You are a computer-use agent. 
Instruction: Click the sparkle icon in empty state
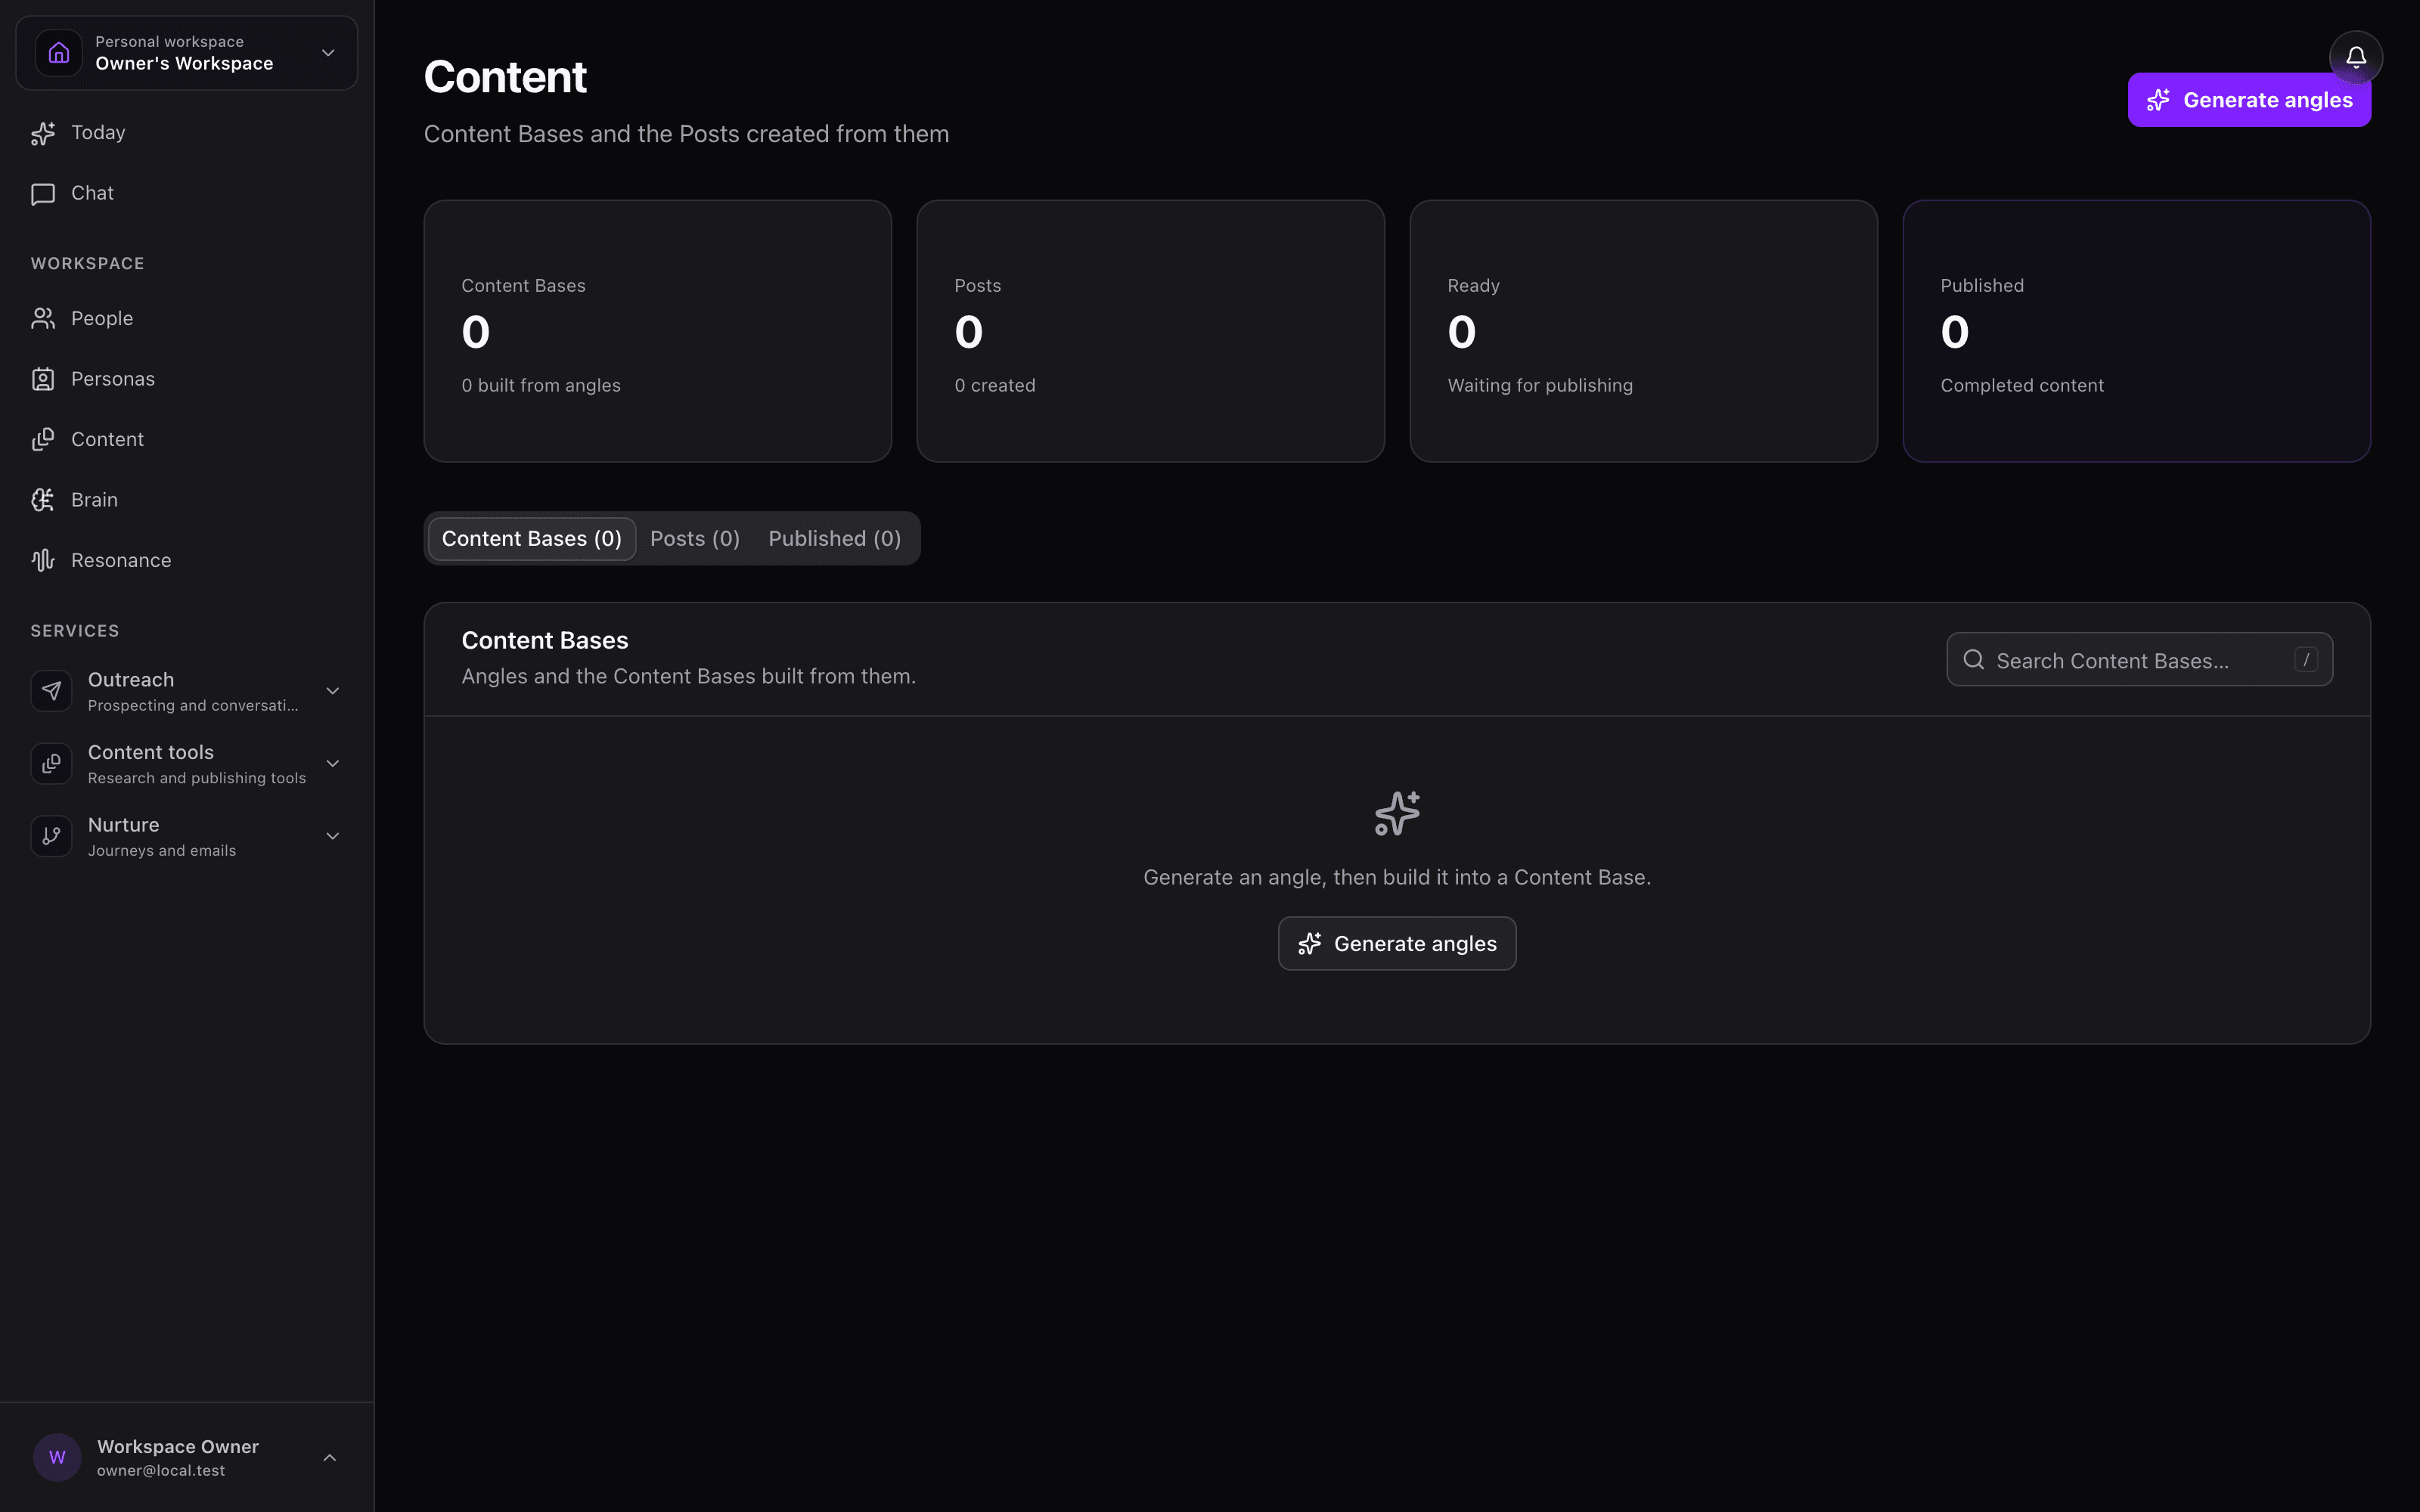point(1397,813)
